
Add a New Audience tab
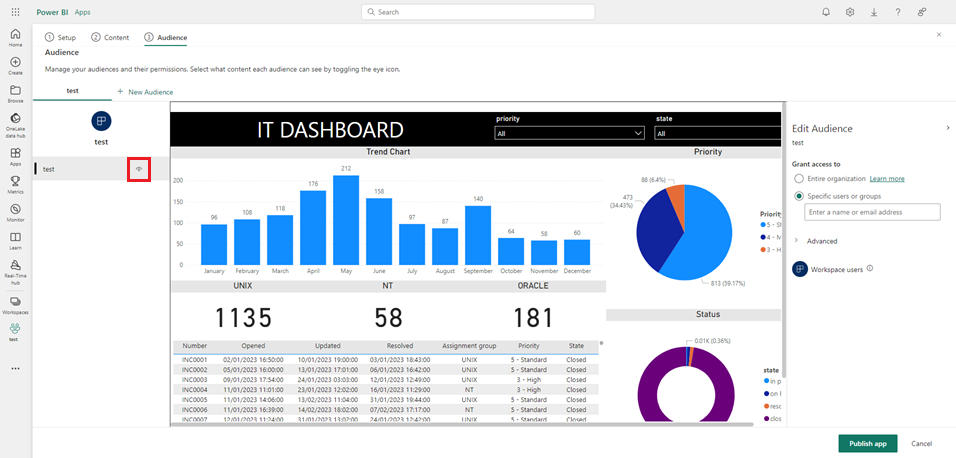click(x=145, y=91)
